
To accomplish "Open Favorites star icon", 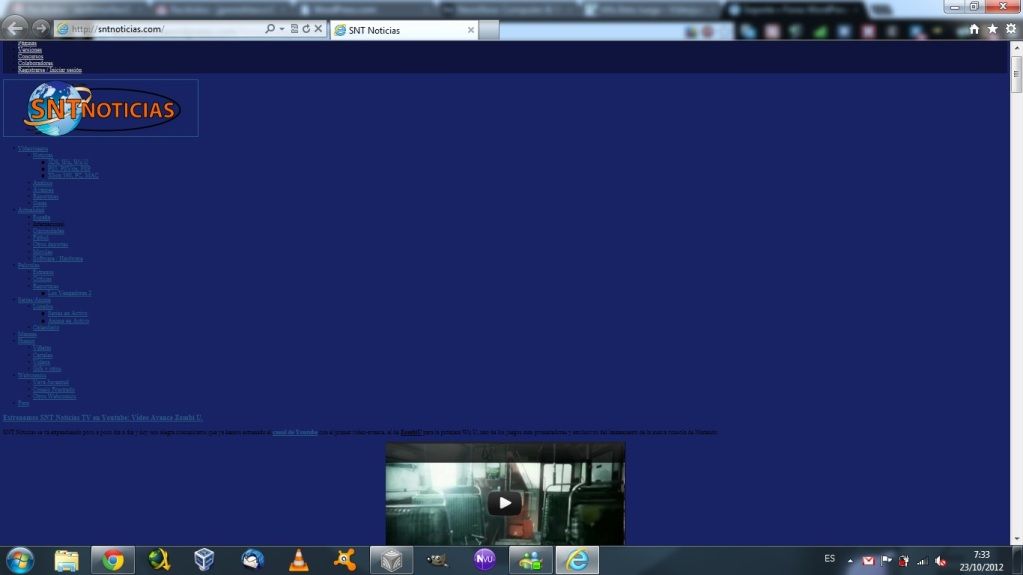I will 992,29.
